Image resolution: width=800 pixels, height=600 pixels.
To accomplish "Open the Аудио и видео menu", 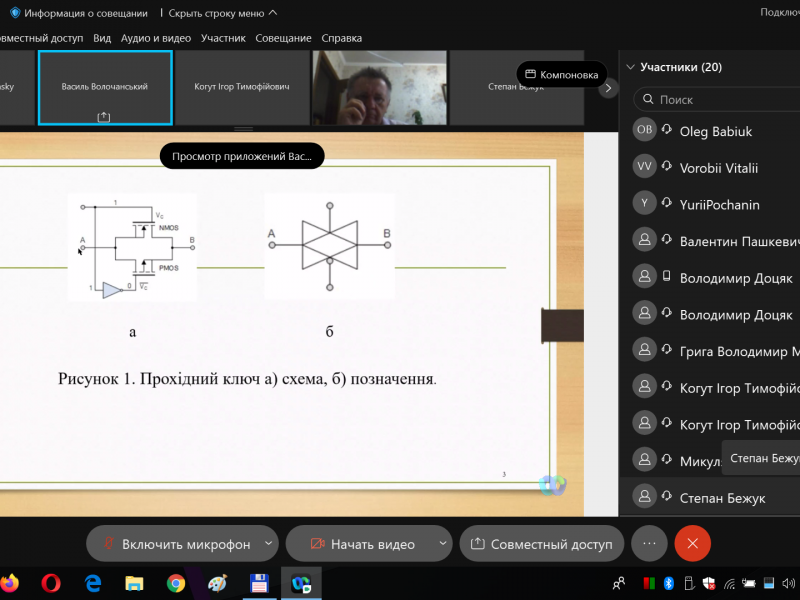I will point(156,38).
